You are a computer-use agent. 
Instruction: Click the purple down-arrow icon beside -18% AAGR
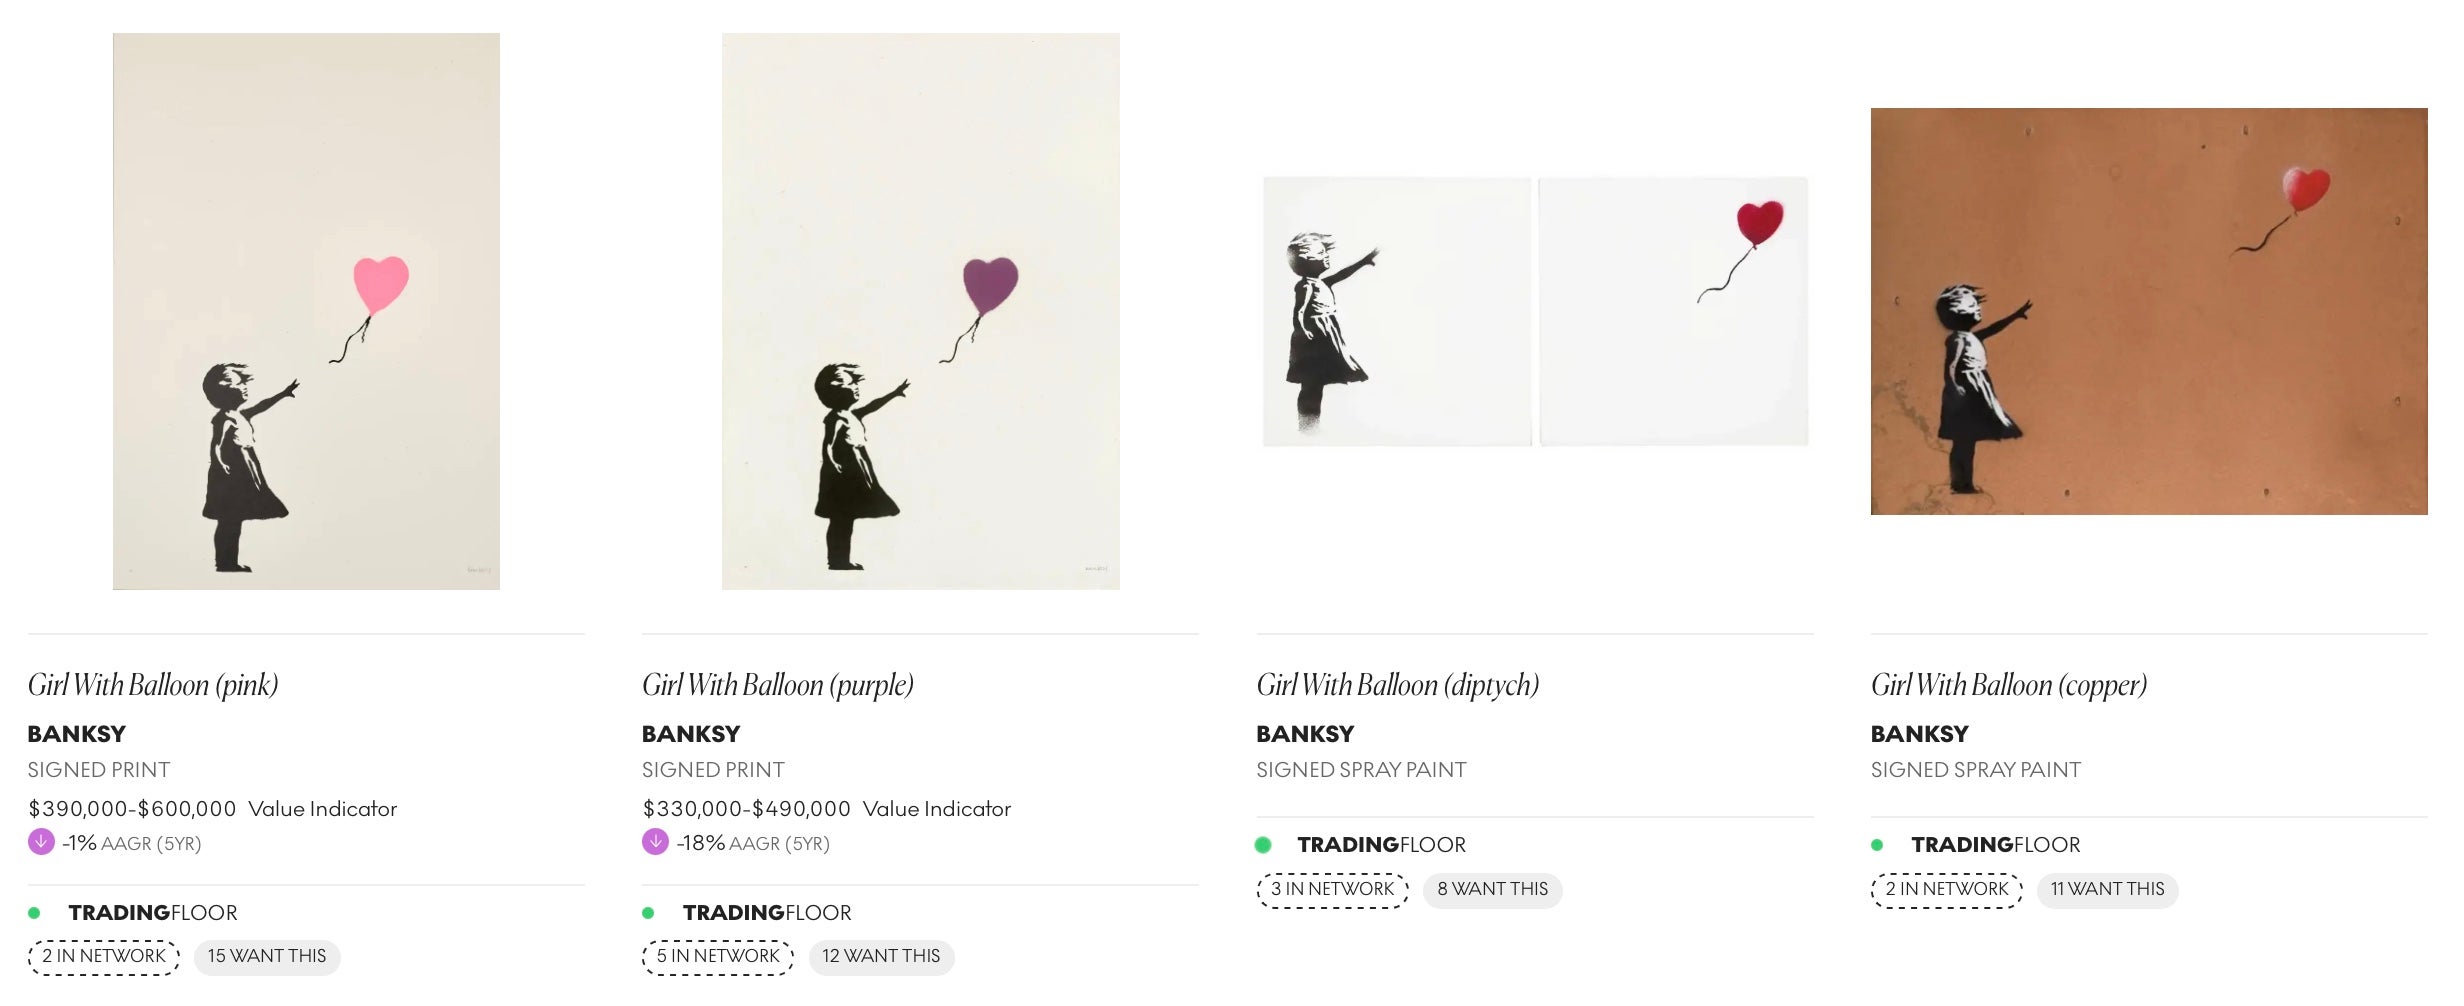[x=655, y=842]
